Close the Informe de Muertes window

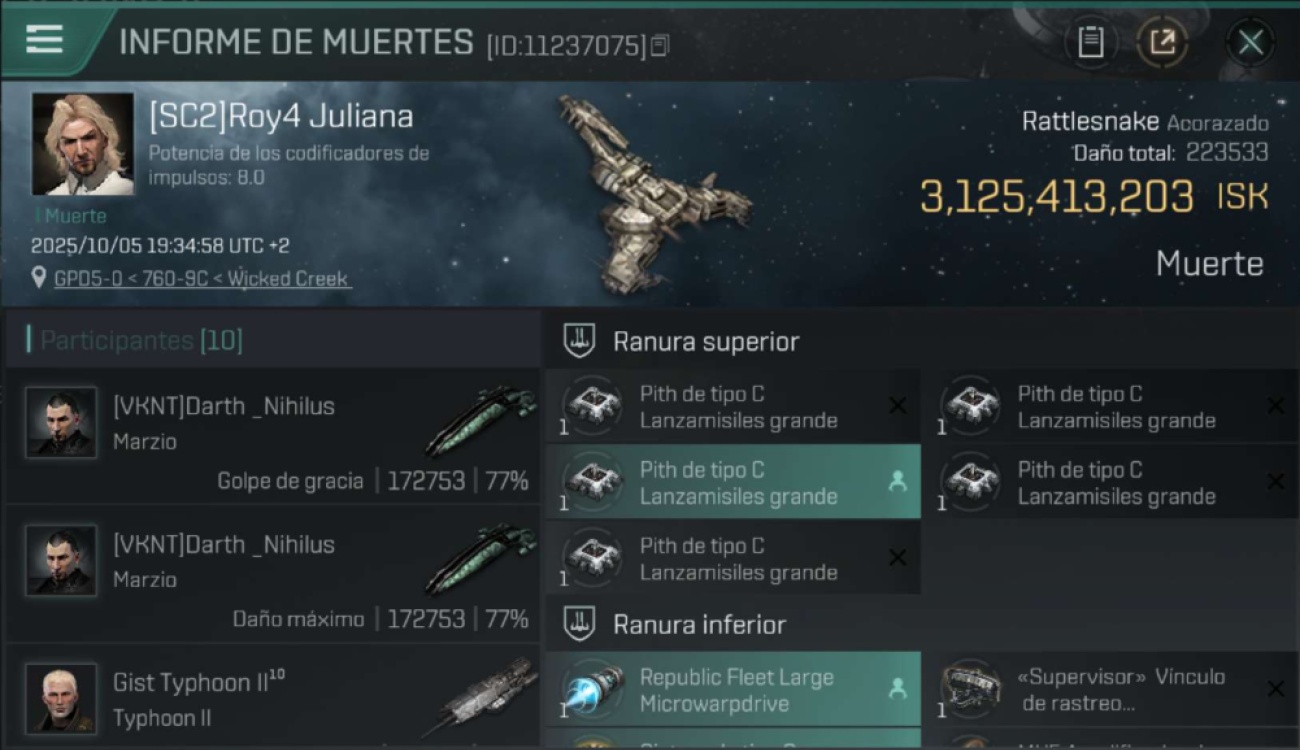[x=1250, y=42]
